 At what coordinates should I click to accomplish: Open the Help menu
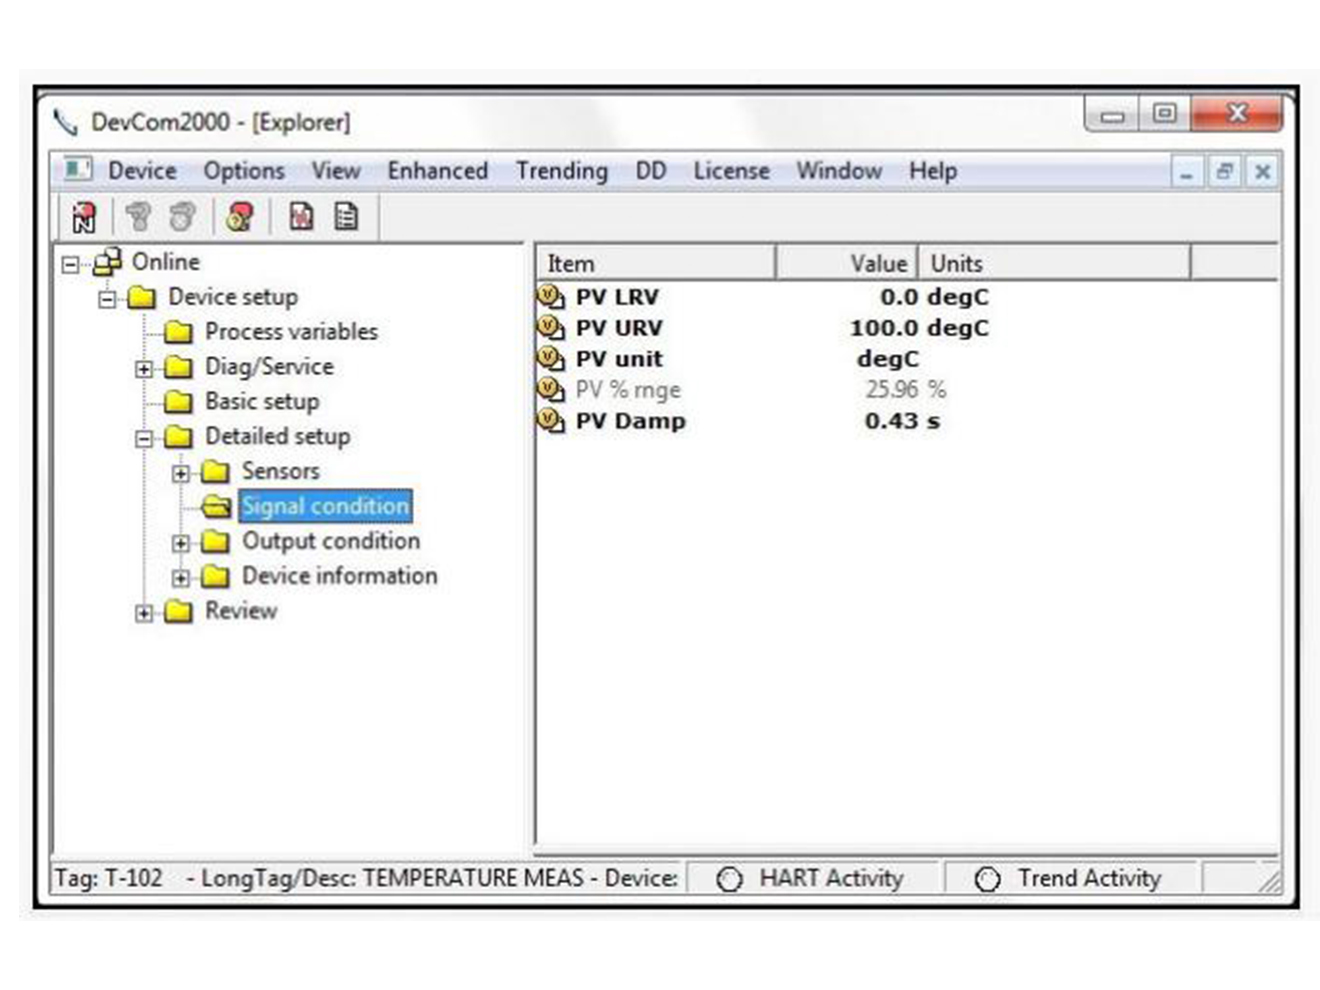(931, 171)
